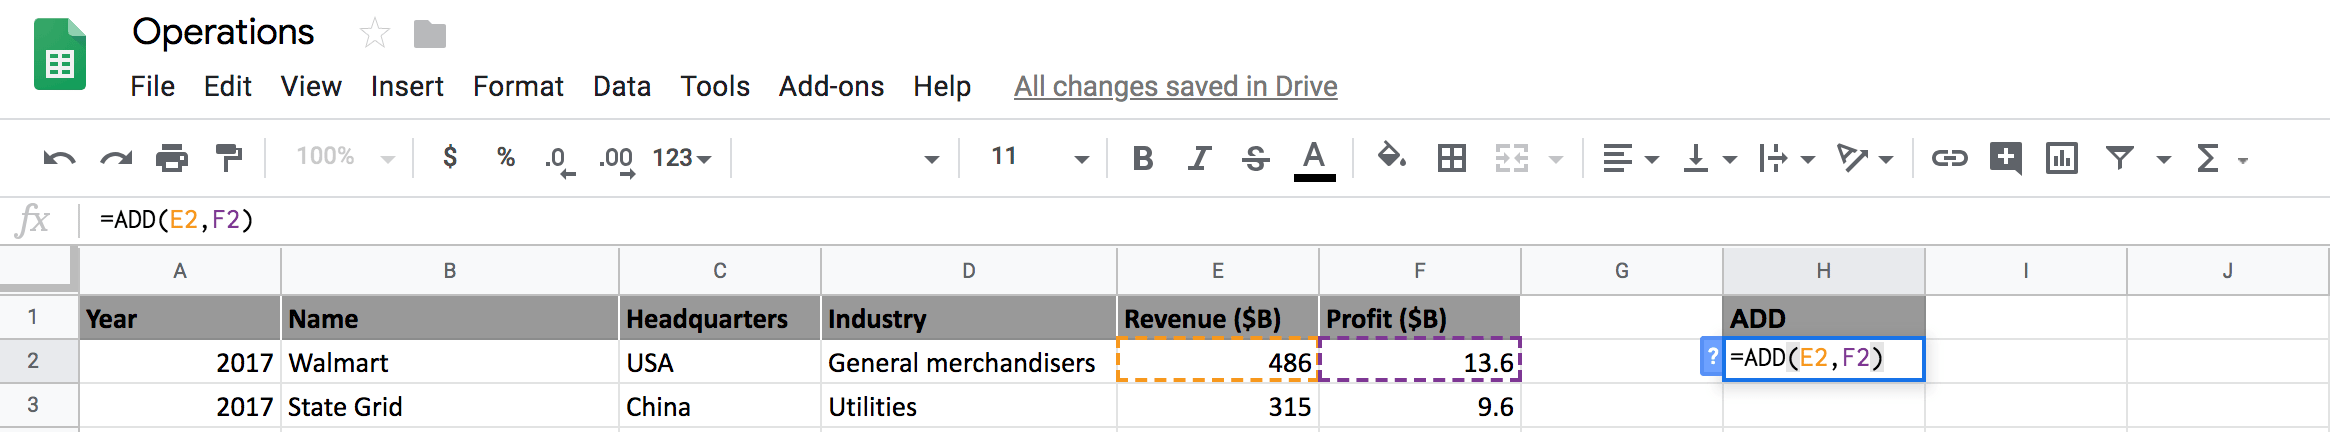The height and width of the screenshot is (432, 2330).
Task: Open the Format menu
Action: pos(518,86)
